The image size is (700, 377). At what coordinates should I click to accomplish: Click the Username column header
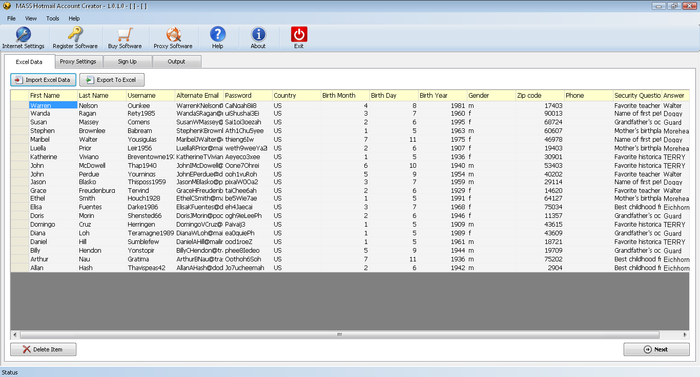[150, 96]
